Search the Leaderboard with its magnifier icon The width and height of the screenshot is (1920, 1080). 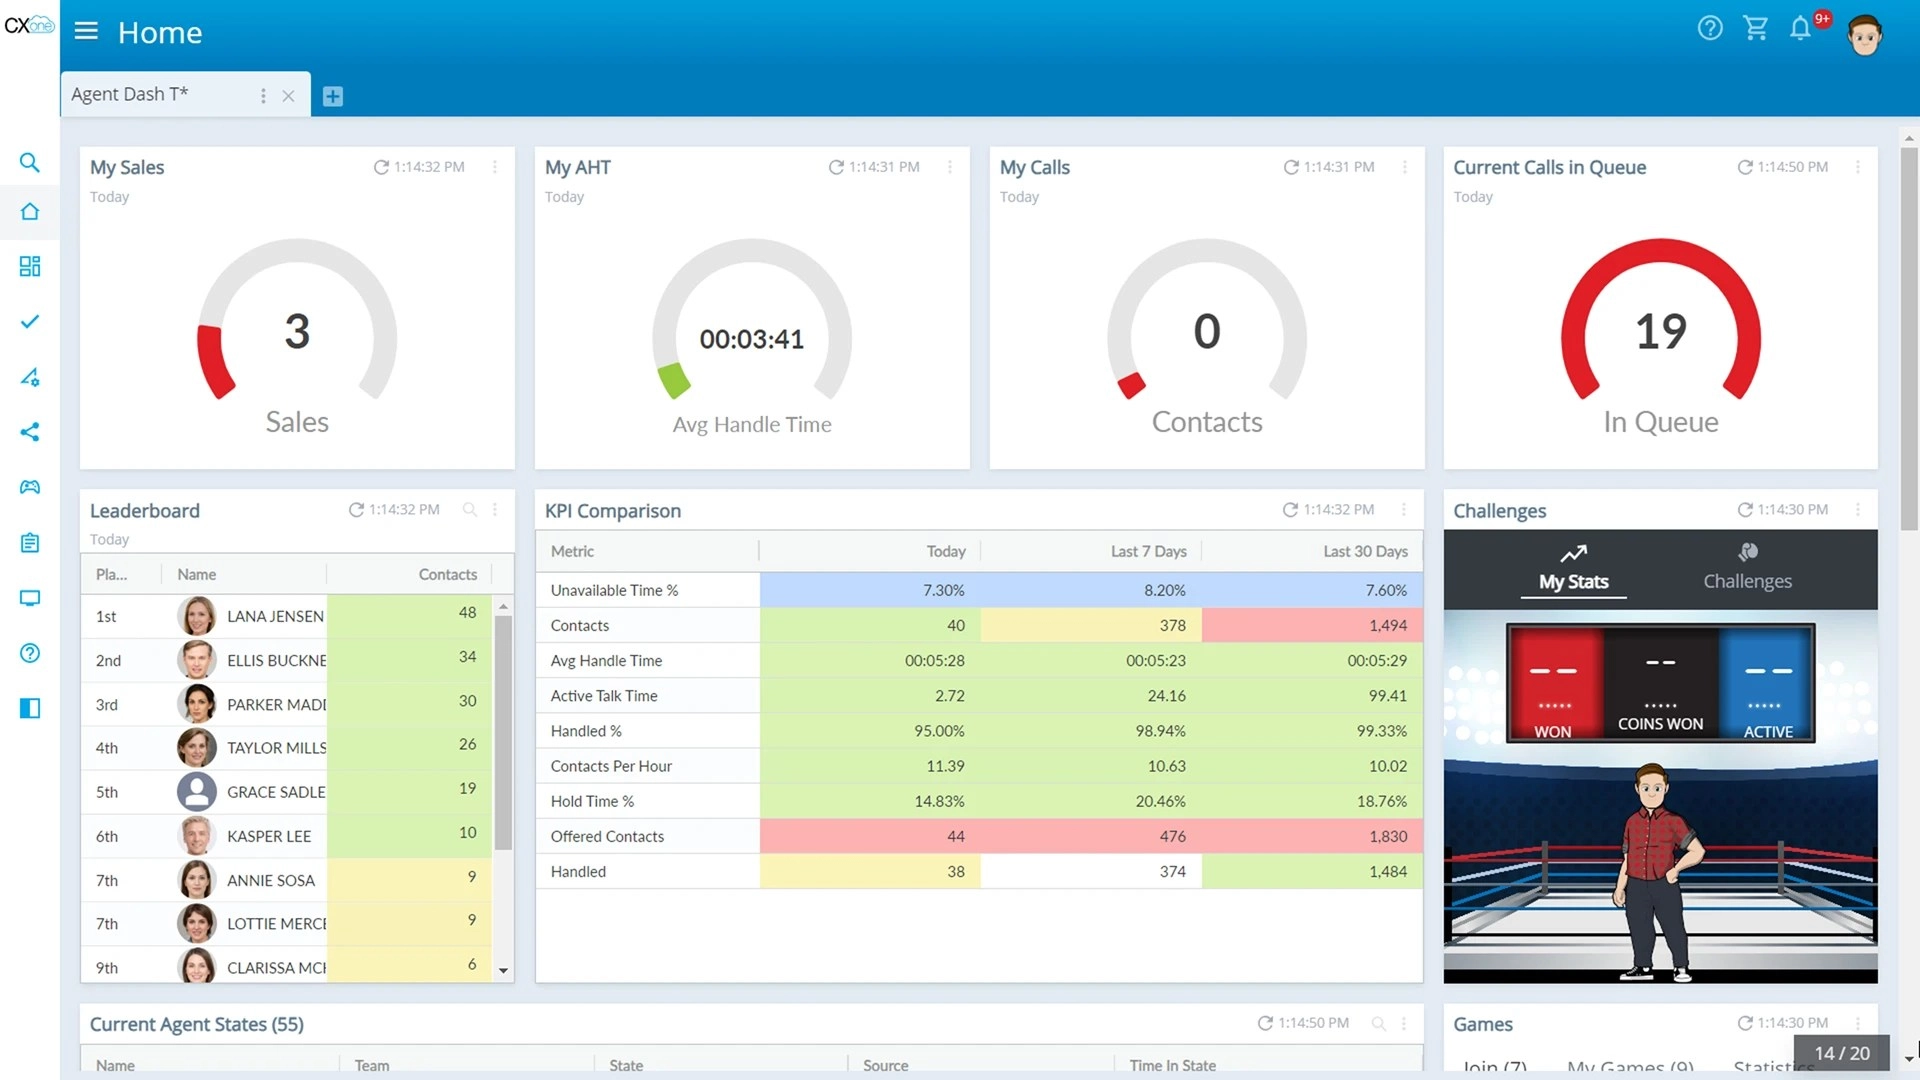[470, 510]
